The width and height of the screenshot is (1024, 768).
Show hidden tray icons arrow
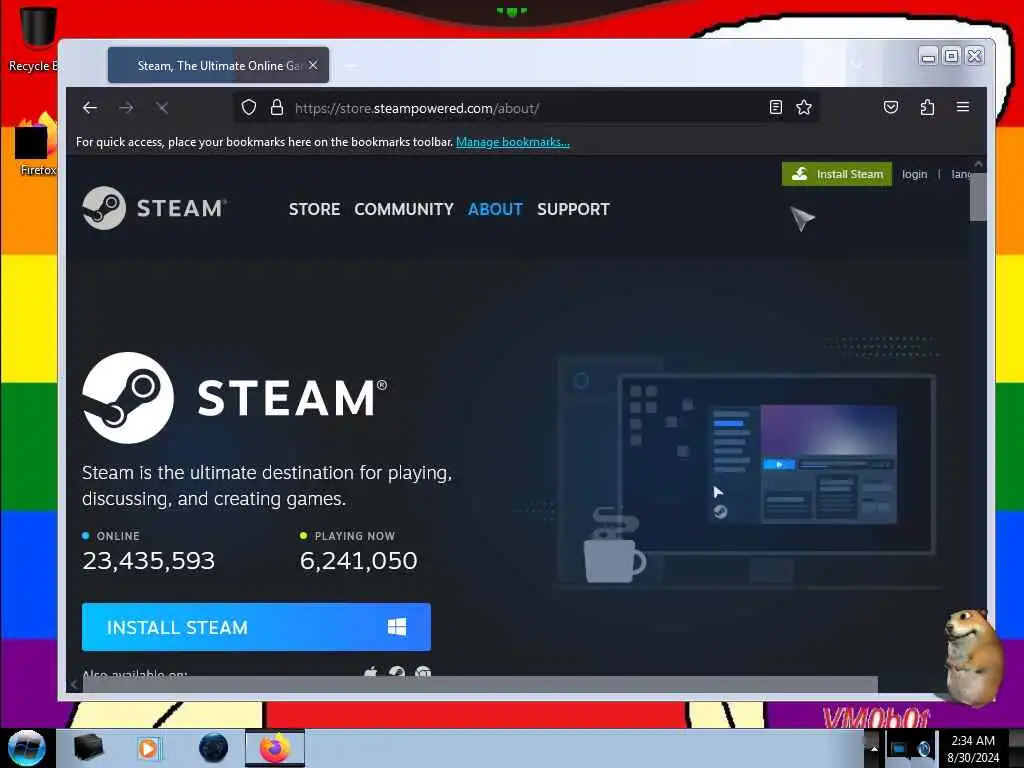click(x=874, y=748)
